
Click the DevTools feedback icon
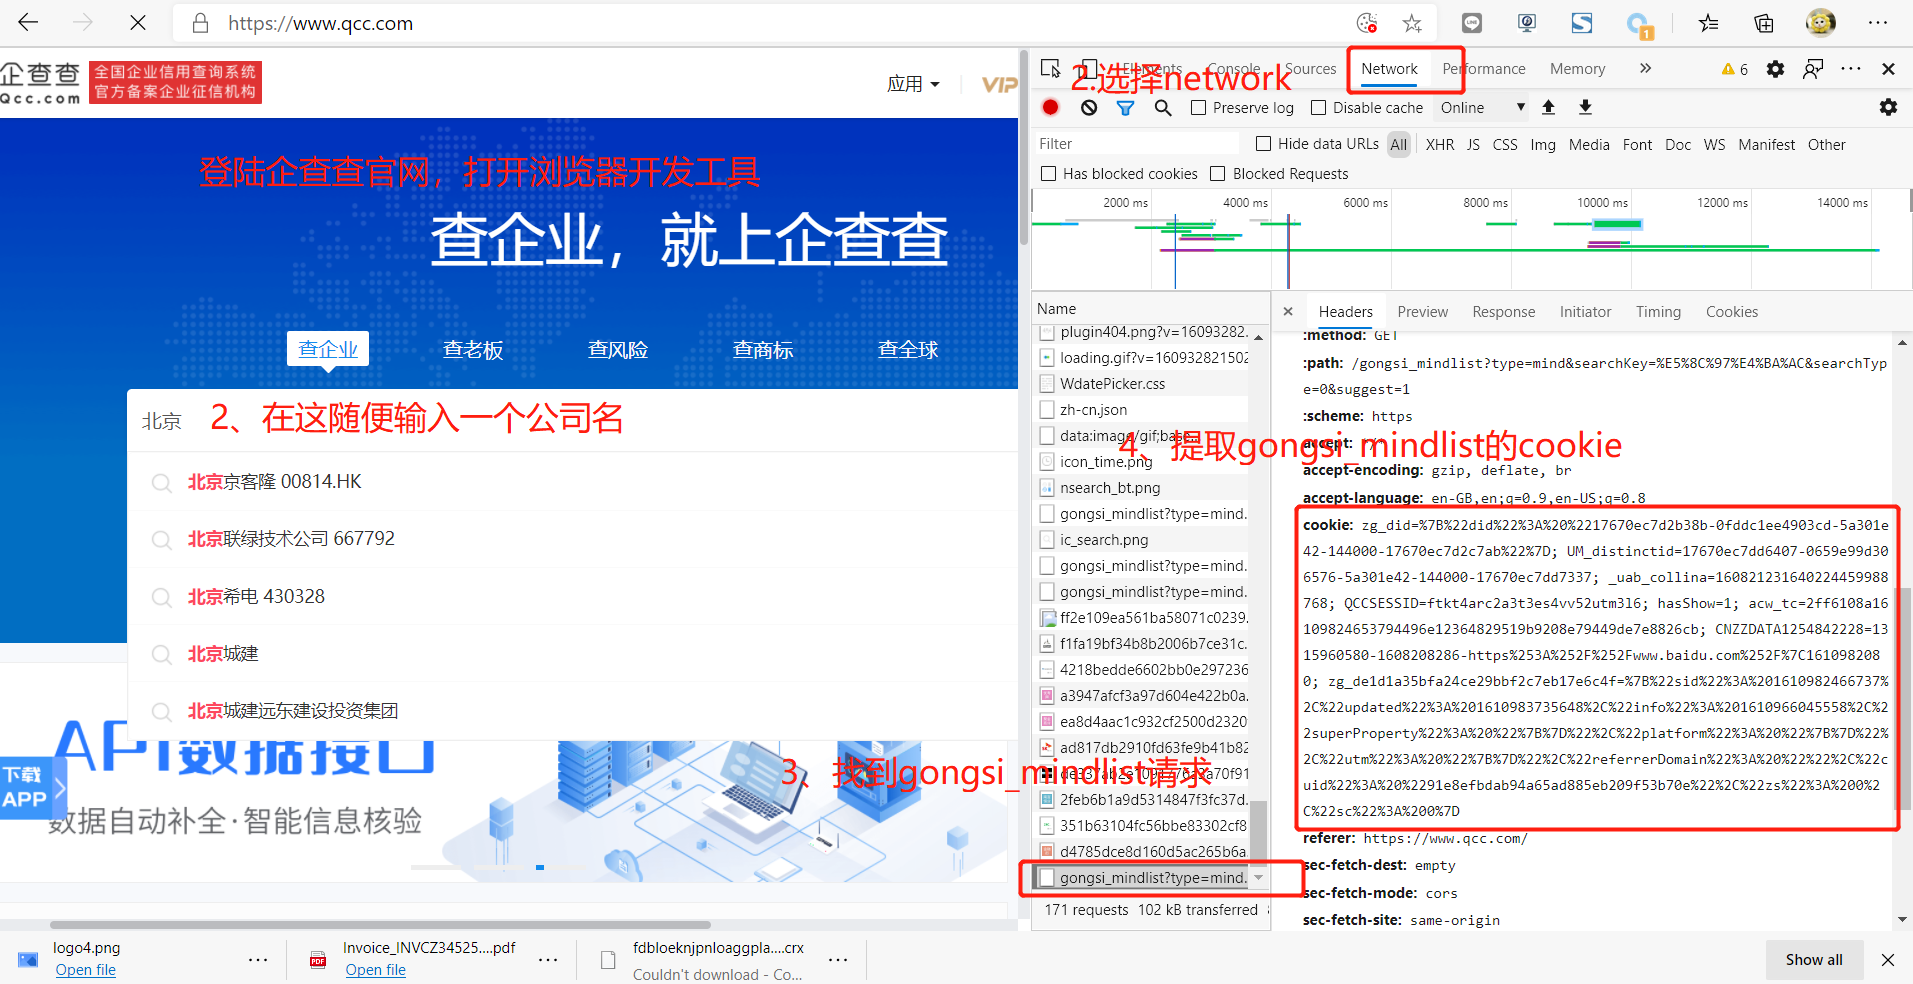pyautogui.click(x=1813, y=69)
